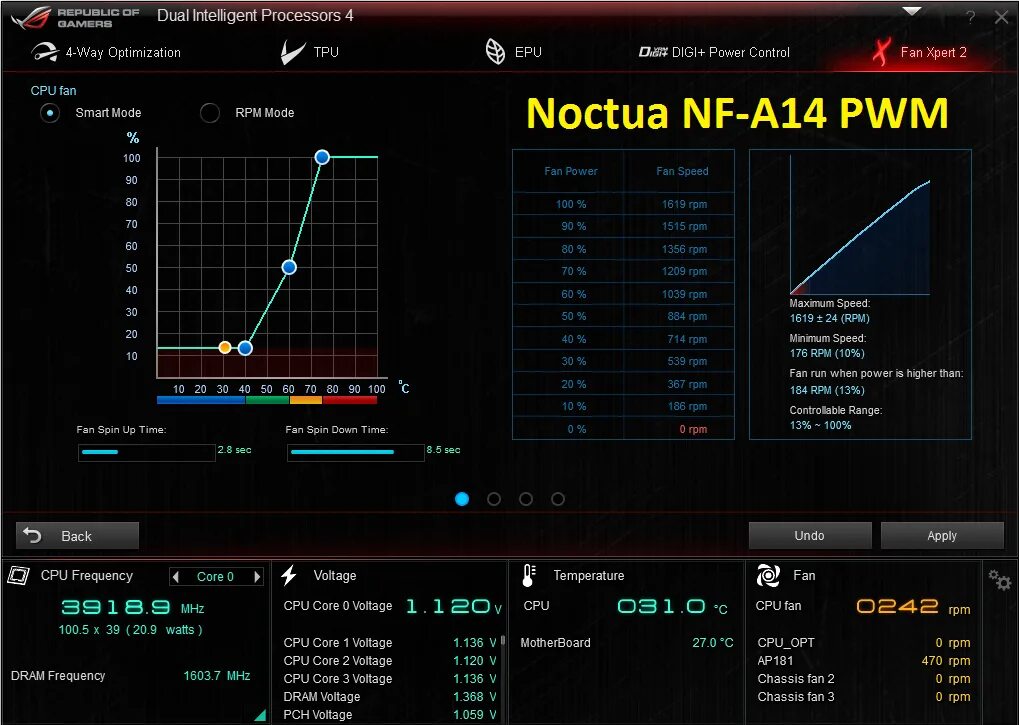Switch to the TPU tab
This screenshot has height=725, width=1019.
309,52
